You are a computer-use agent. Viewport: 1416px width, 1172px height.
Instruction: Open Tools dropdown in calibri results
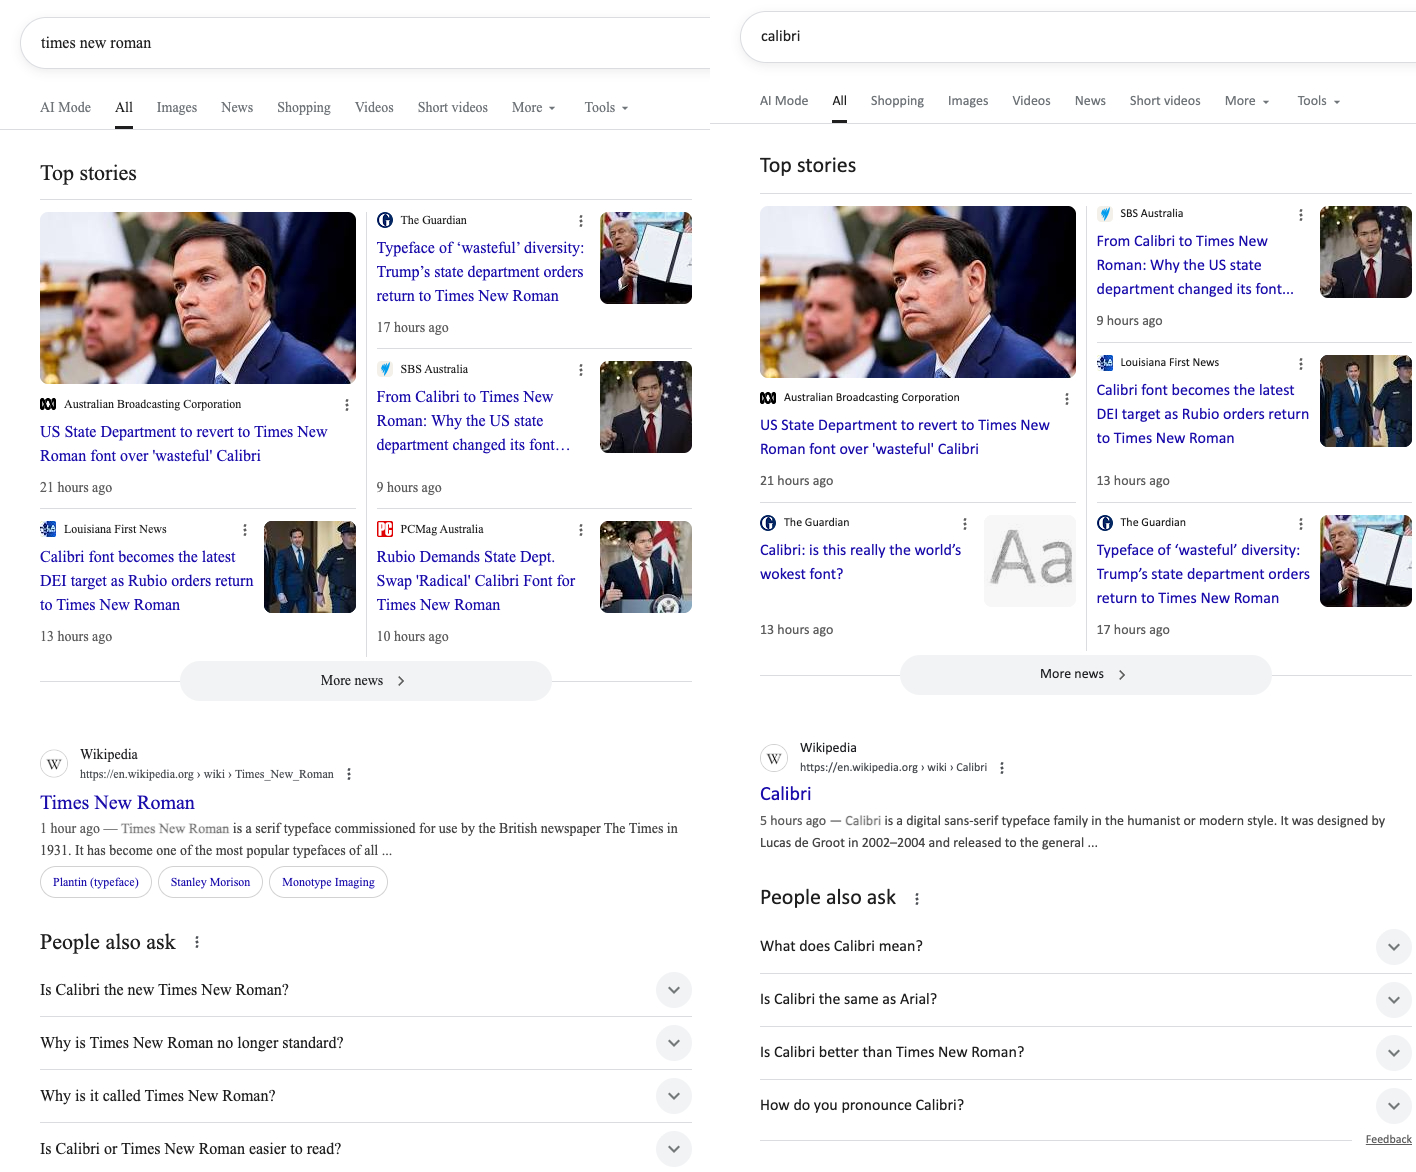pyautogui.click(x=1318, y=101)
